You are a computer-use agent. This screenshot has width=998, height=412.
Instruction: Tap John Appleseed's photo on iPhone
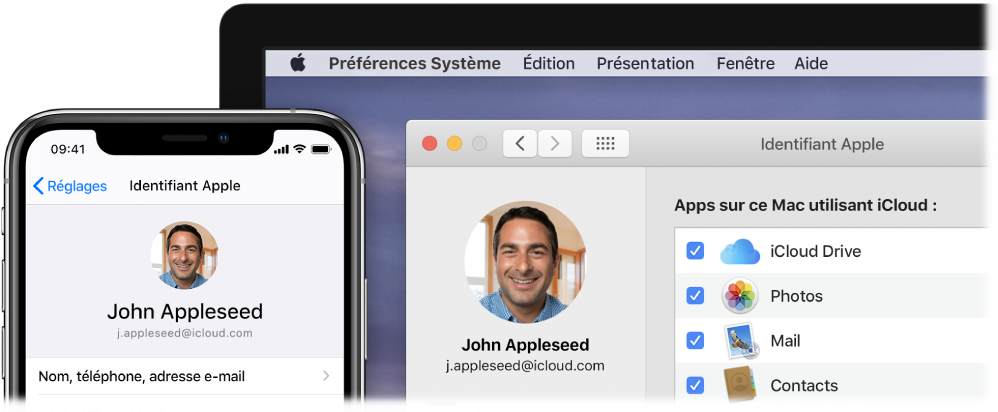coord(185,255)
